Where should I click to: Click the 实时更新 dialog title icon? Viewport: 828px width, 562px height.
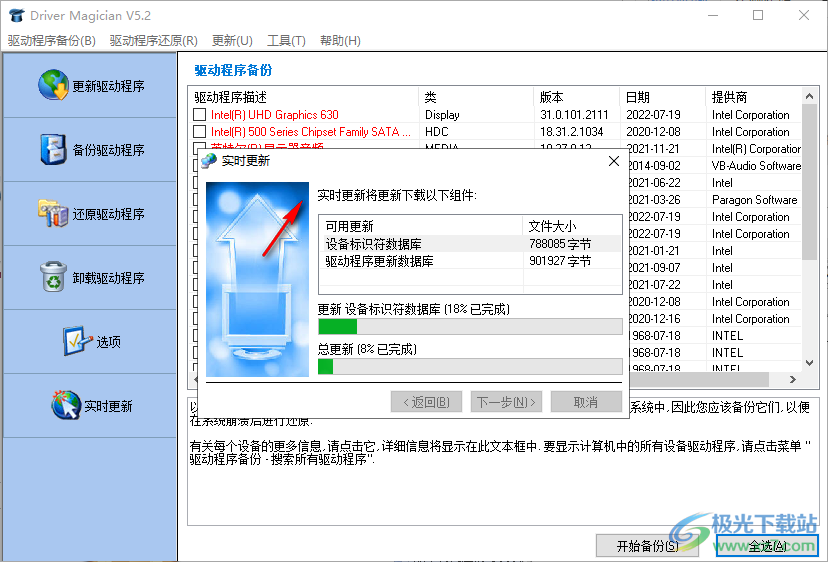pos(209,161)
